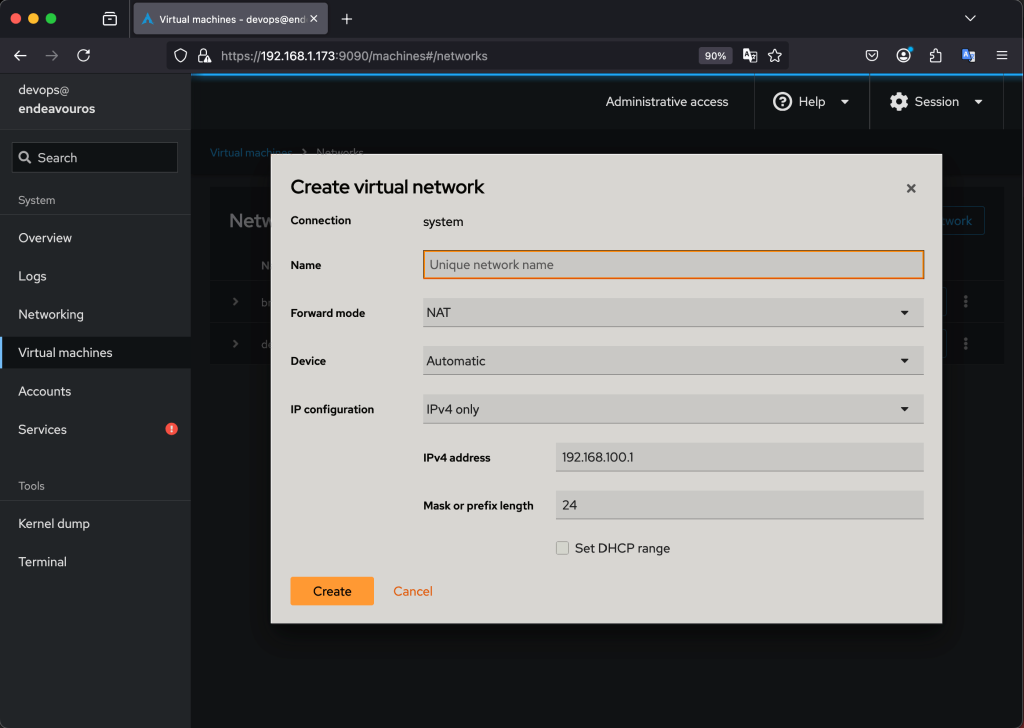Viewport: 1024px width, 728px height.
Task: Click the IPv4 address input field
Action: coord(738,457)
